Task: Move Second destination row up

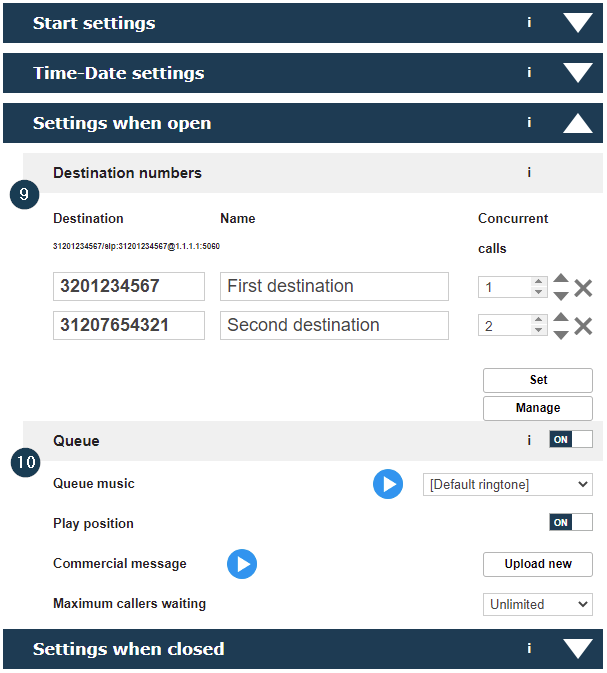Action: [561, 317]
